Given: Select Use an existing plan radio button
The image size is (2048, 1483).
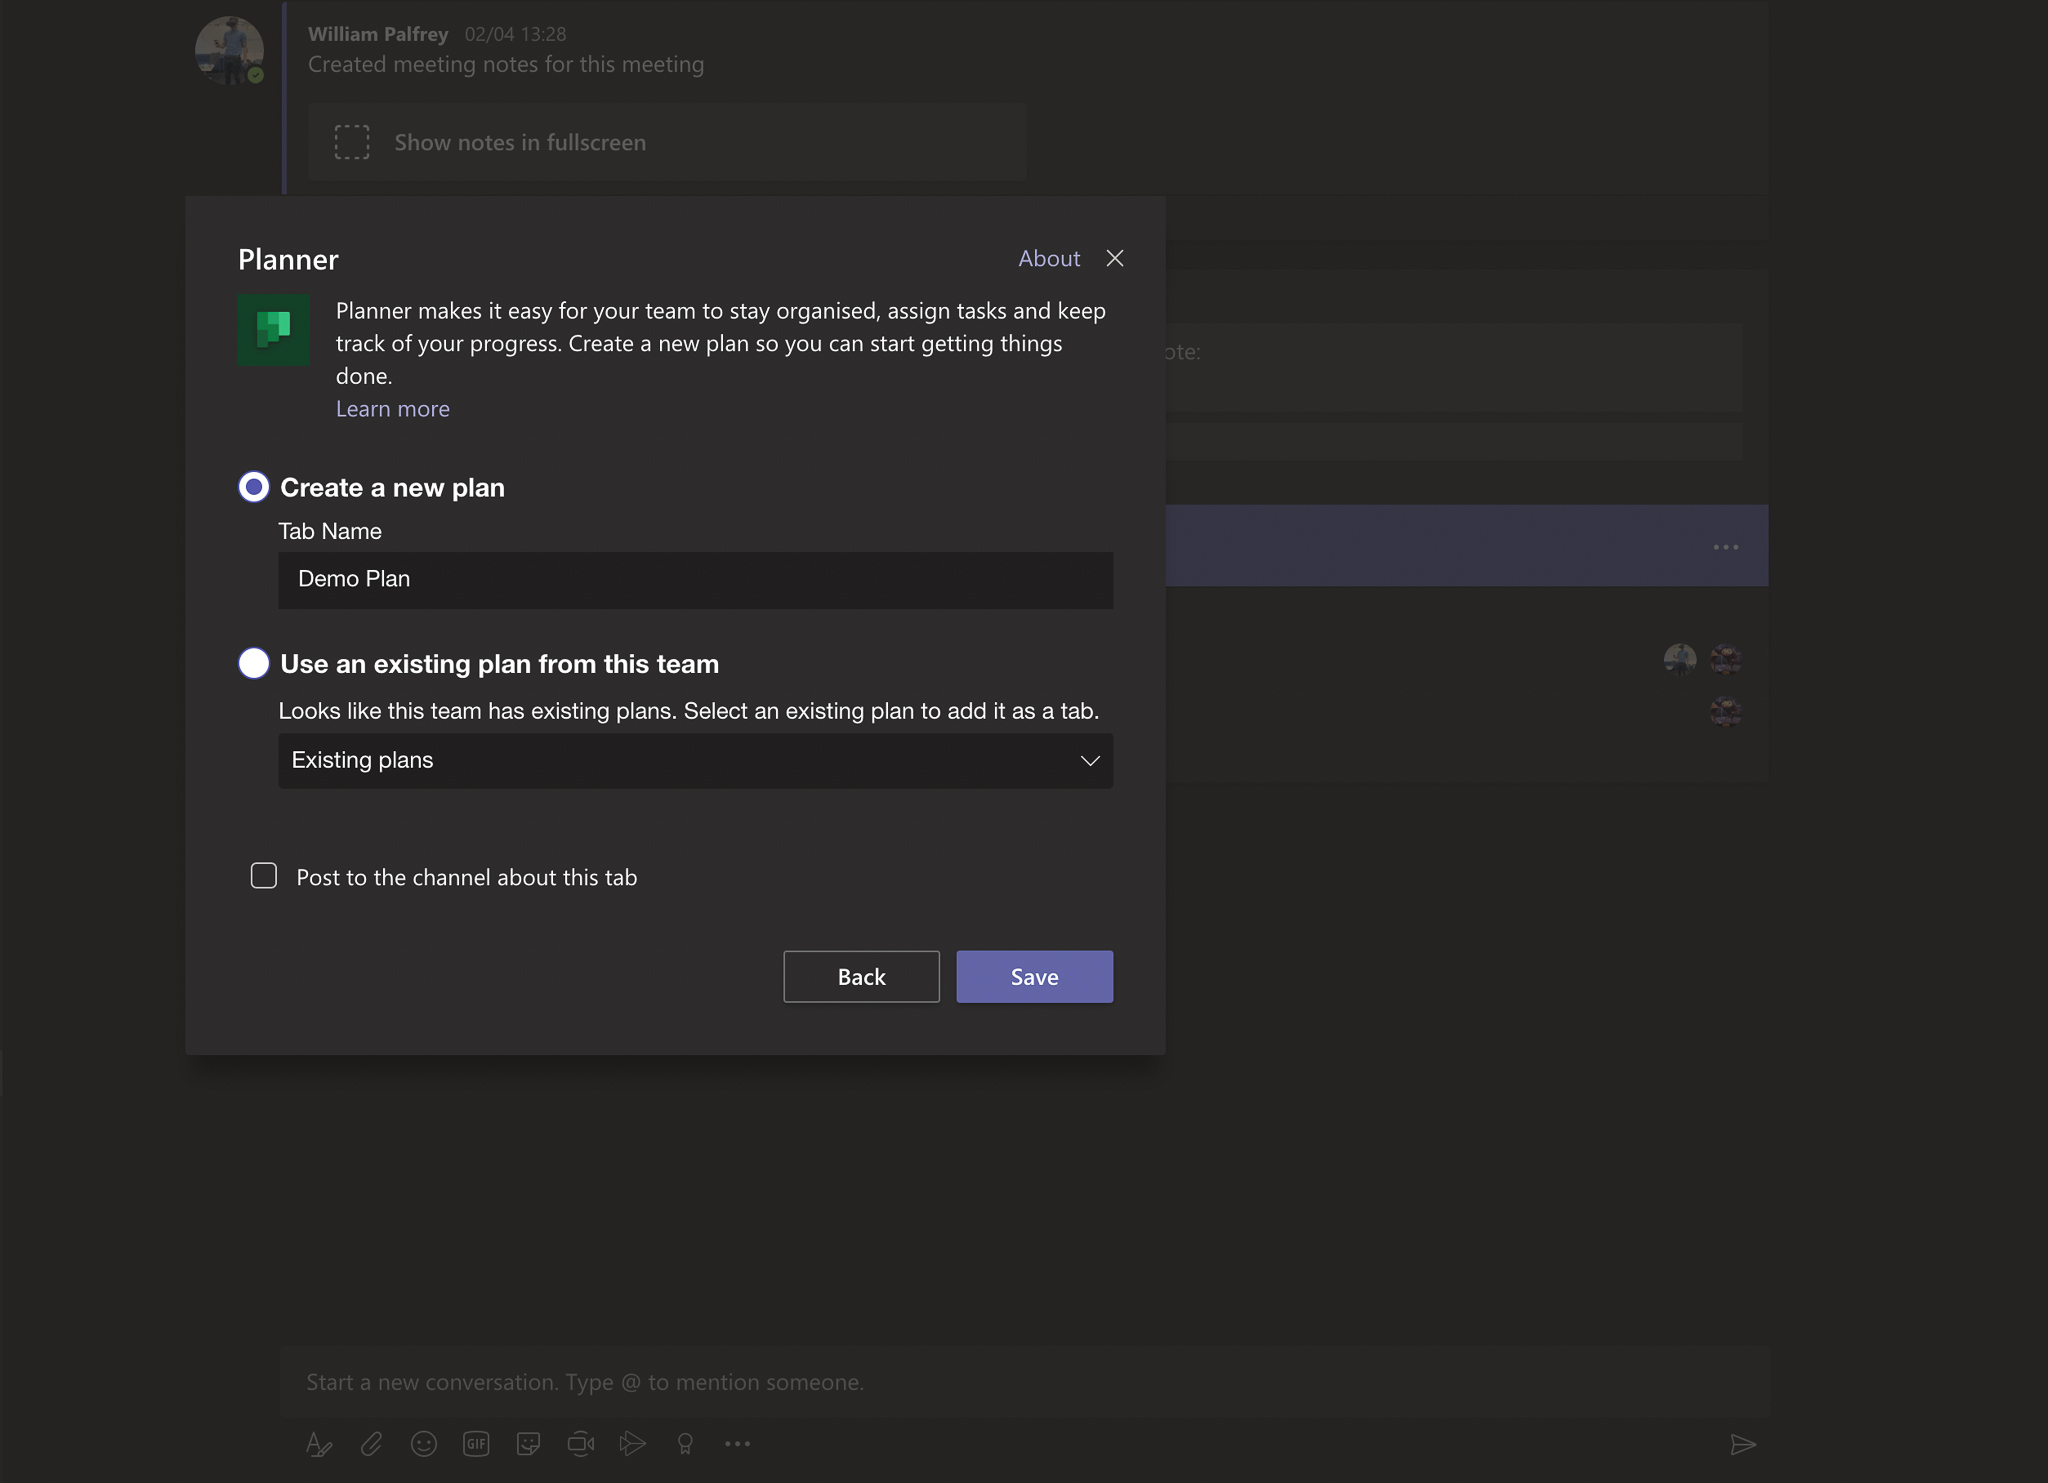Looking at the screenshot, I should (253, 663).
